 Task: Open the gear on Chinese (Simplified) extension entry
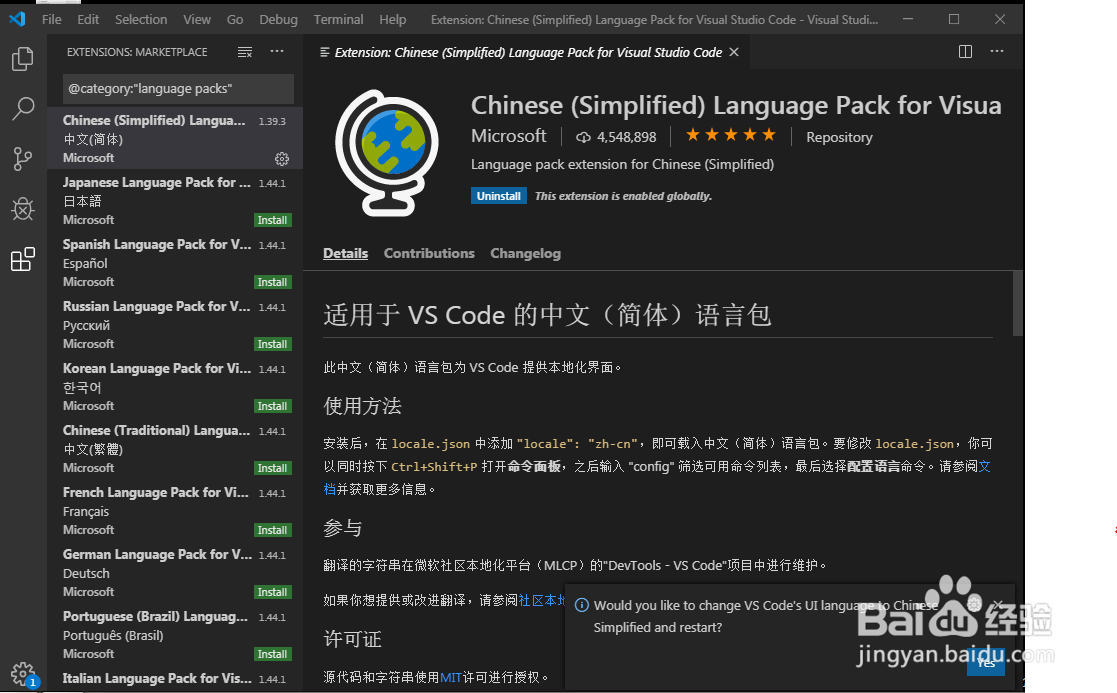[281, 158]
